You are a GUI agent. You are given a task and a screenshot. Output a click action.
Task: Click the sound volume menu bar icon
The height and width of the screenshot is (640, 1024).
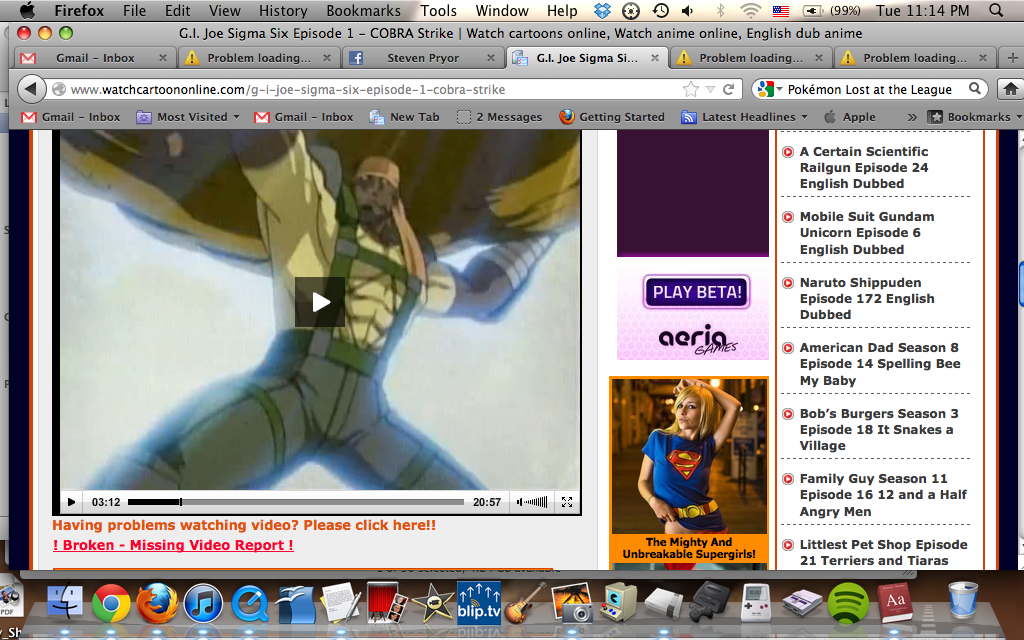(688, 10)
